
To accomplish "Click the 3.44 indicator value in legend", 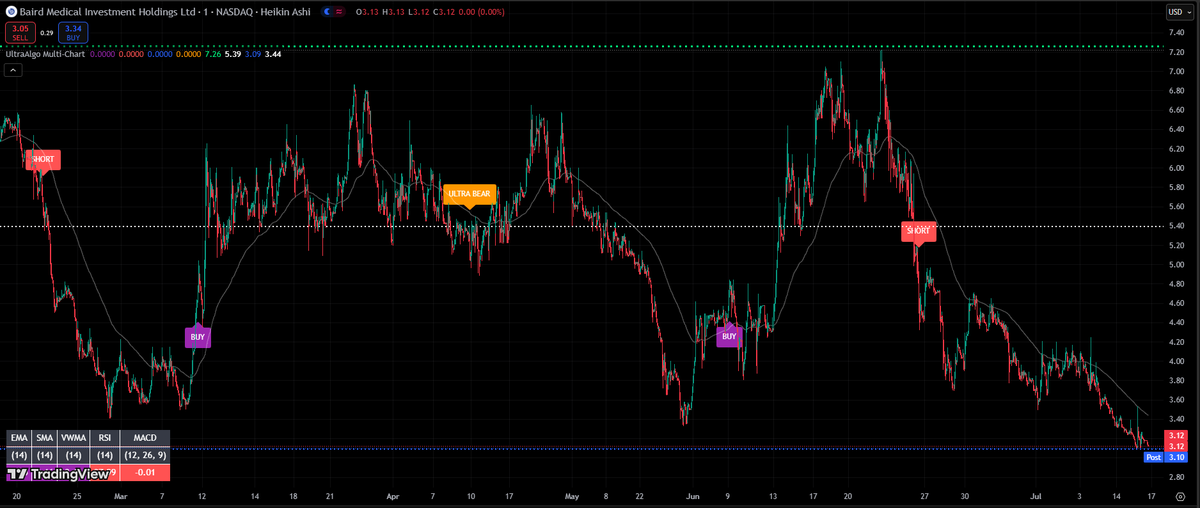I will (x=273, y=54).
